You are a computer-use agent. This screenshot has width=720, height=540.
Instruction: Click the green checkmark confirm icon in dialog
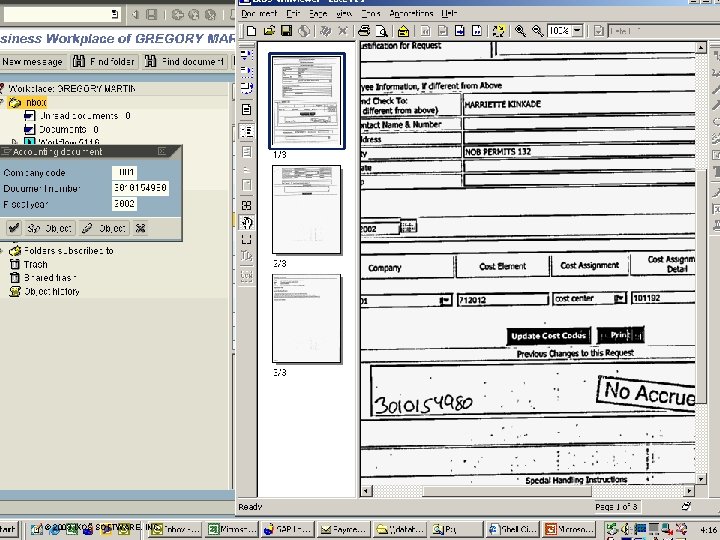14,228
